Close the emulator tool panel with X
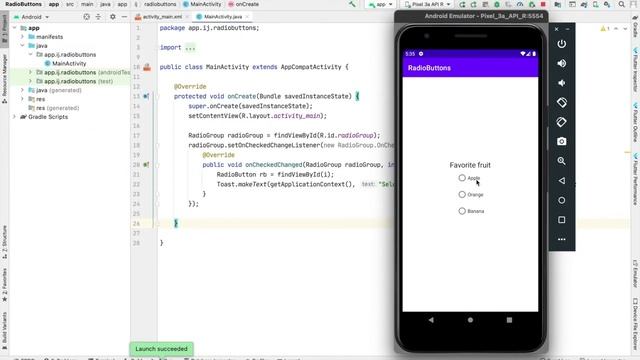640x360 pixels. click(556, 29)
